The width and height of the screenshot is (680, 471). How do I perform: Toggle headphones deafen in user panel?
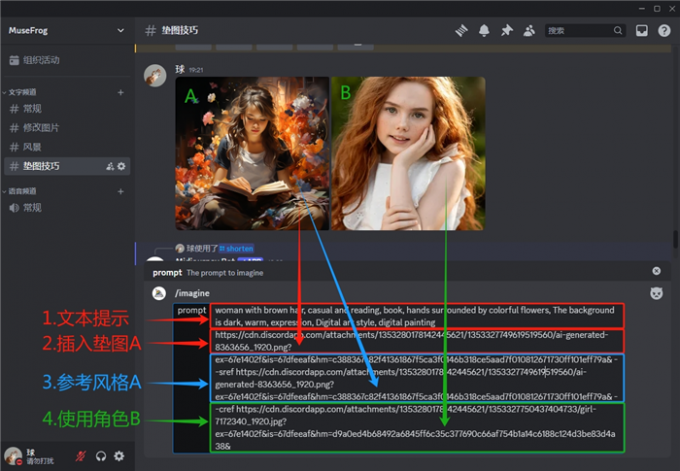pos(101,456)
